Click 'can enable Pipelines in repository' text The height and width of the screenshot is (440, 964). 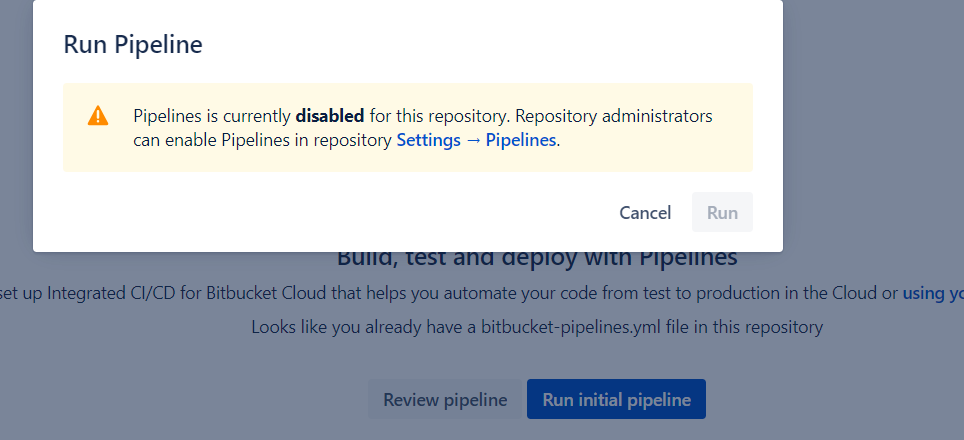click(263, 140)
